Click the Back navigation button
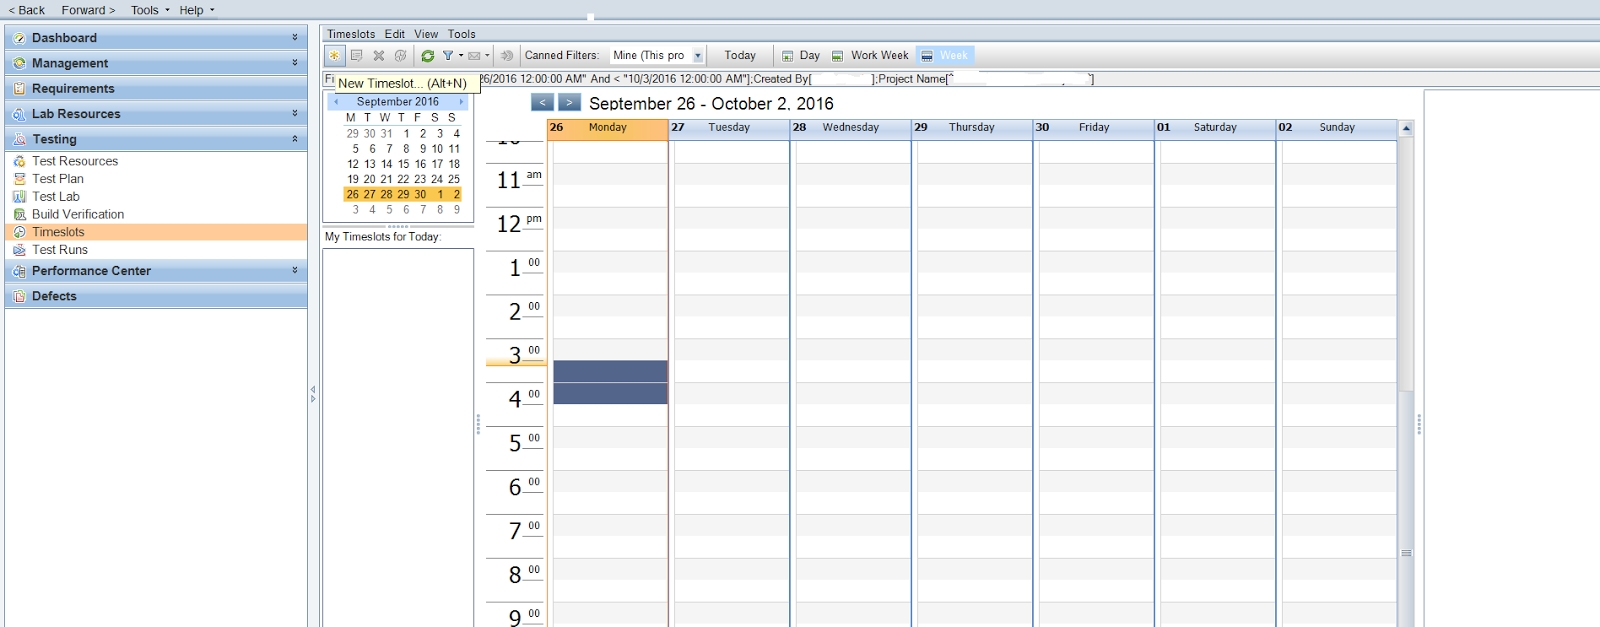This screenshot has width=1600, height=627. (27, 10)
